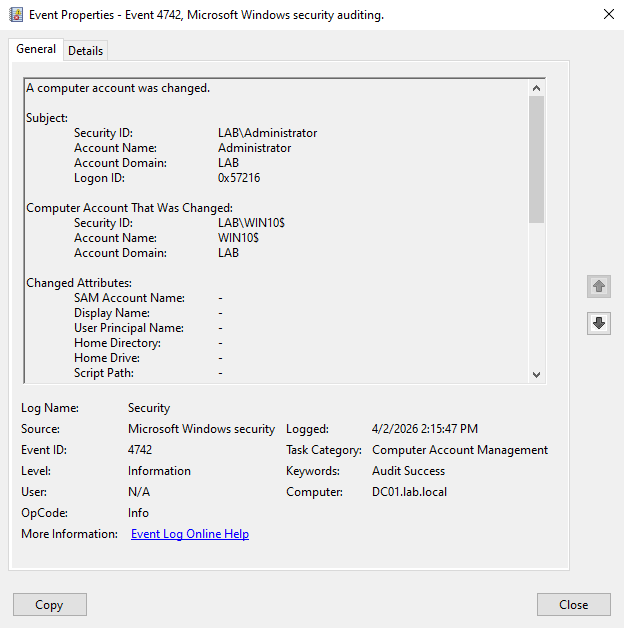The height and width of the screenshot is (628, 624).
Task: Click the description box scrollbar thumb
Action: point(537,160)
